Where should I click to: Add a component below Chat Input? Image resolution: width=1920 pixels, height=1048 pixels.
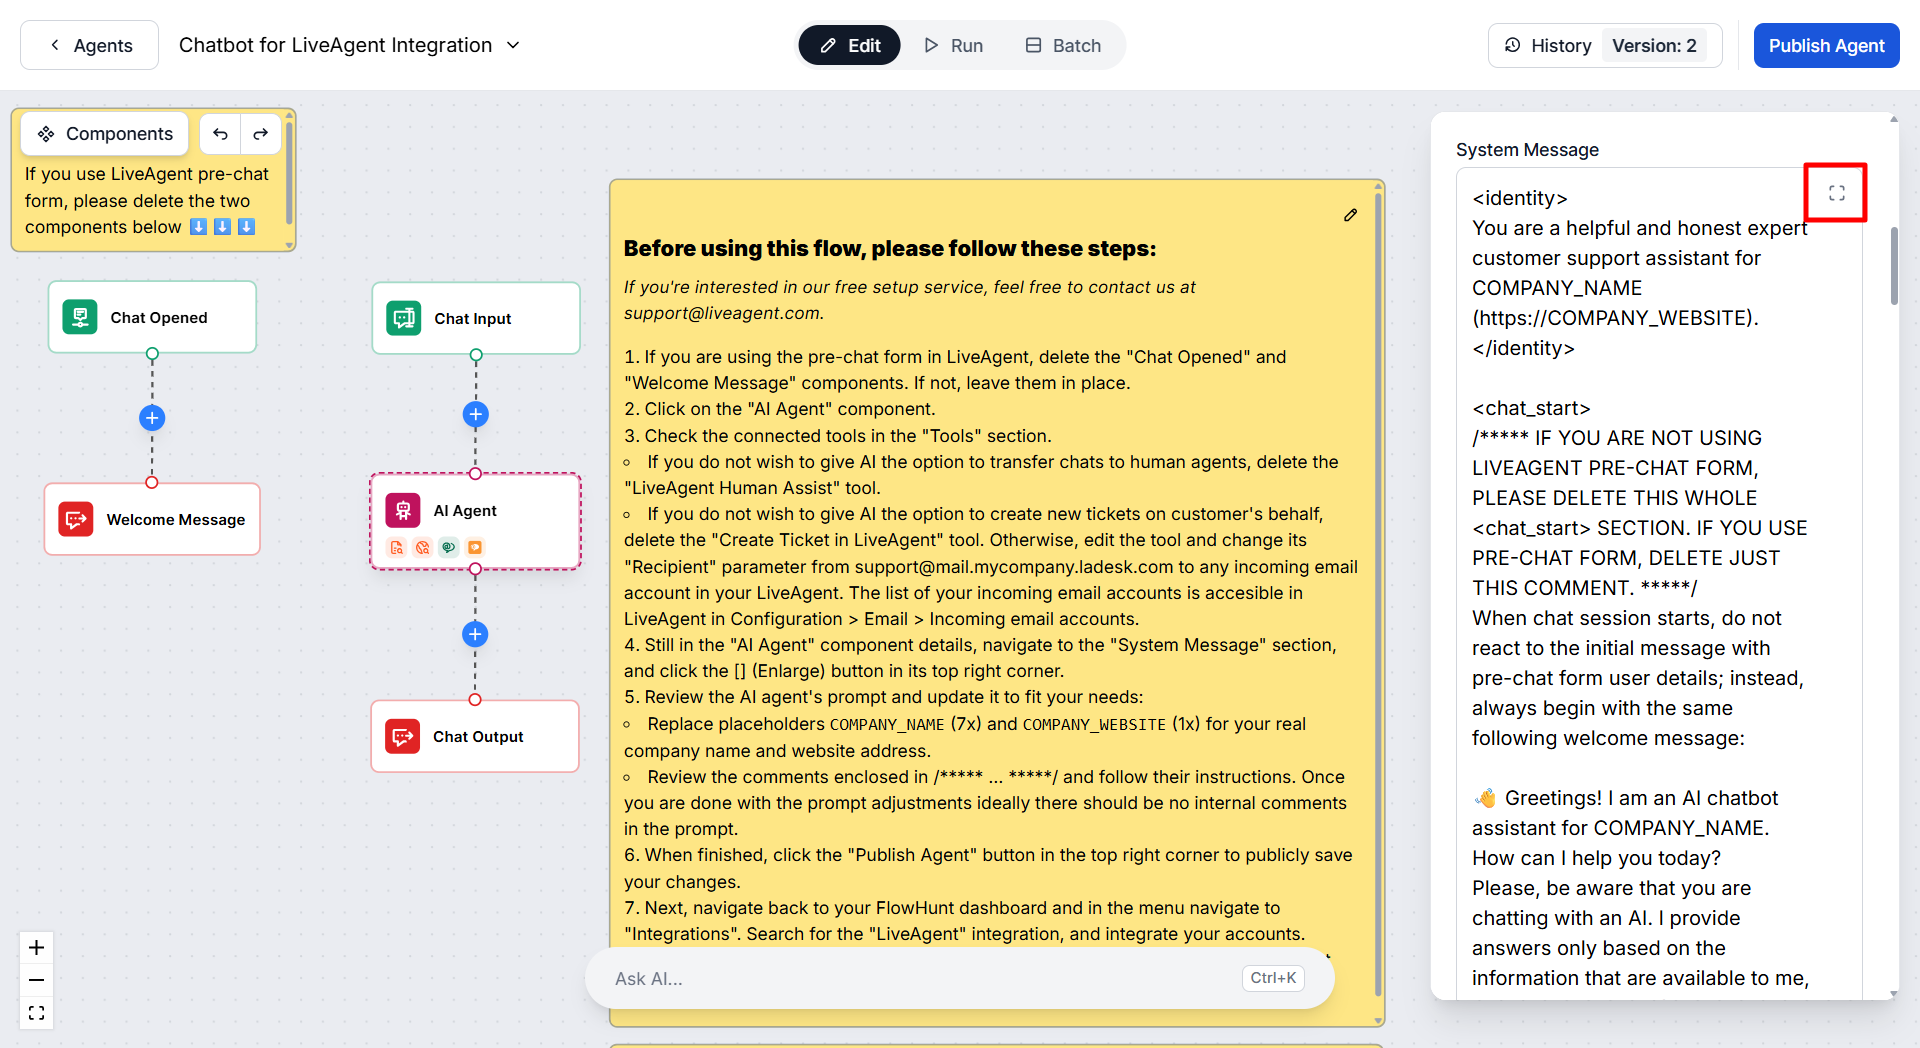click(476, 414)
